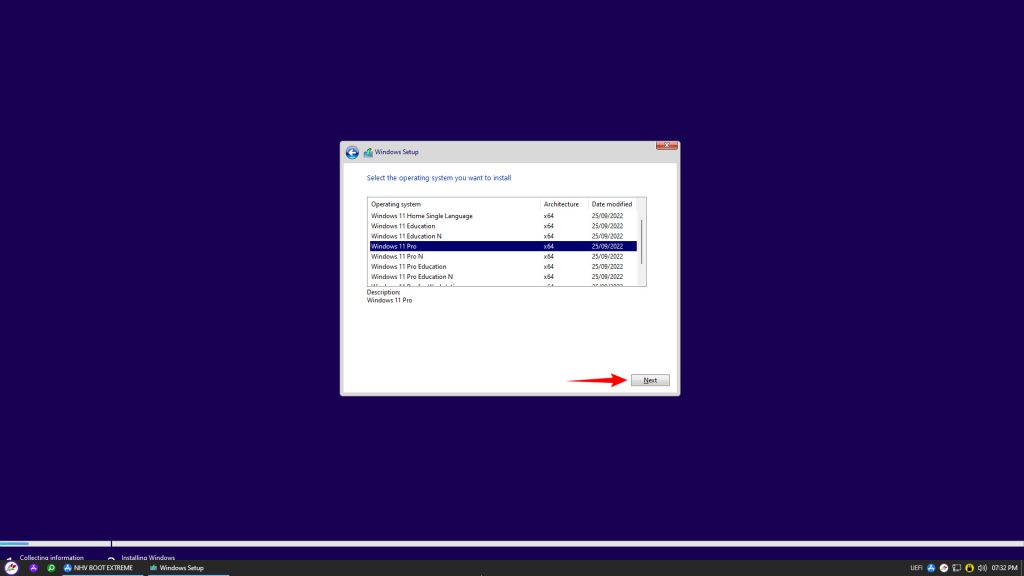Click the 25/09/2022 date in Windows 11 Education row
The image size is (1024, 576).
click(607, 226)
